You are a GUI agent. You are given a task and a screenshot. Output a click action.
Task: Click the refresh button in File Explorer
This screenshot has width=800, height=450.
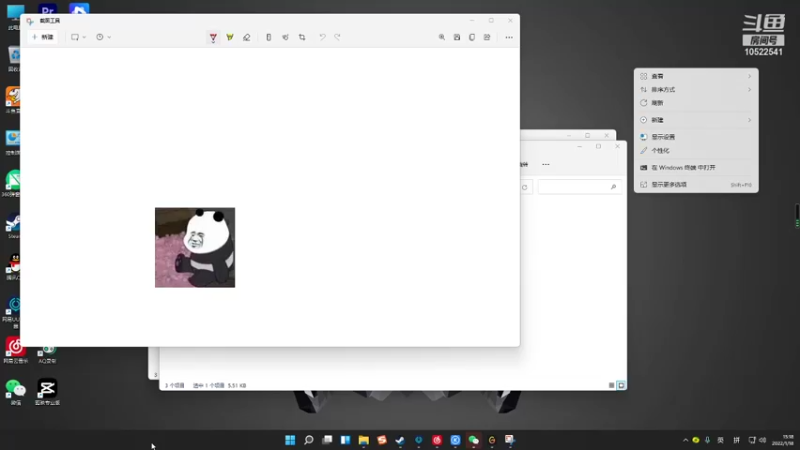pyautogui.click(x=524, y=187)
